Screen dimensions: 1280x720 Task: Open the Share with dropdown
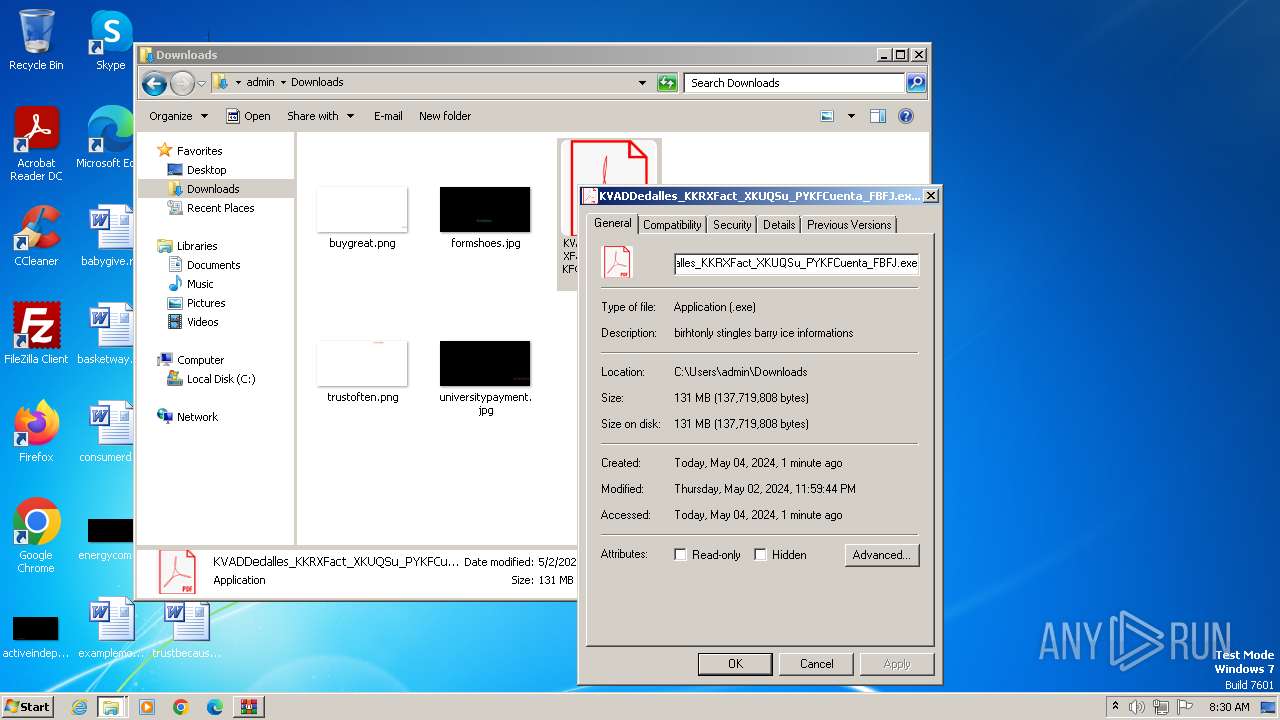(x=320, y=116)
